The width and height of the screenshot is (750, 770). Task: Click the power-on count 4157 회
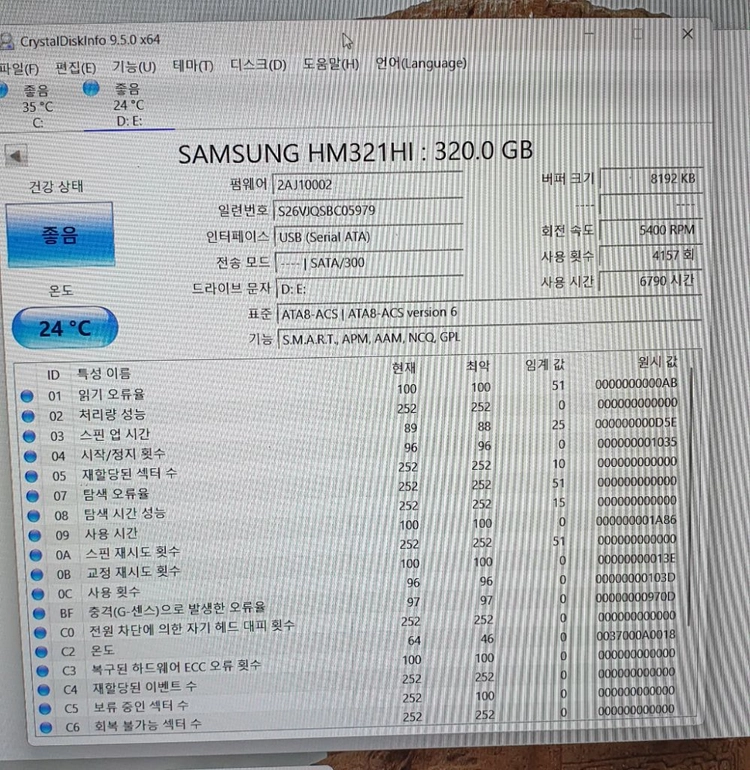click(x=651, y=256)
